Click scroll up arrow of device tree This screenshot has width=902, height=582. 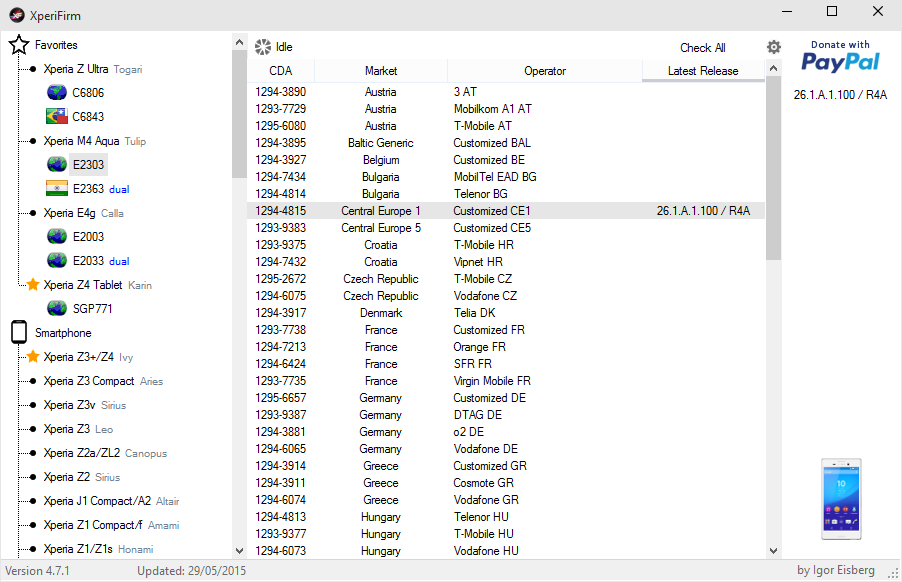(x=239, y=42)
